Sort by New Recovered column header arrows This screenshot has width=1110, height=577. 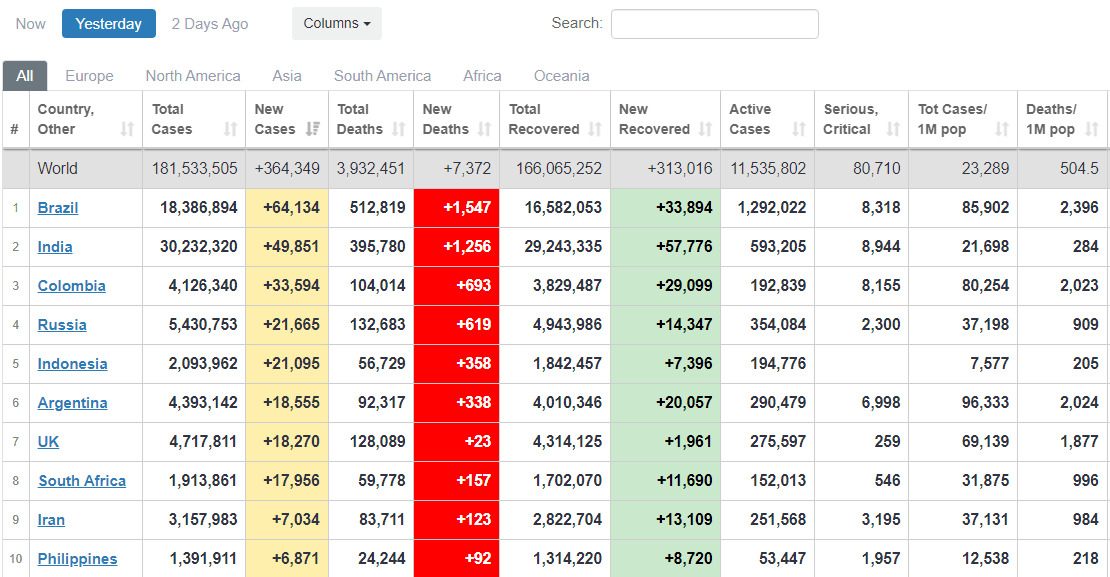point(705,129)
